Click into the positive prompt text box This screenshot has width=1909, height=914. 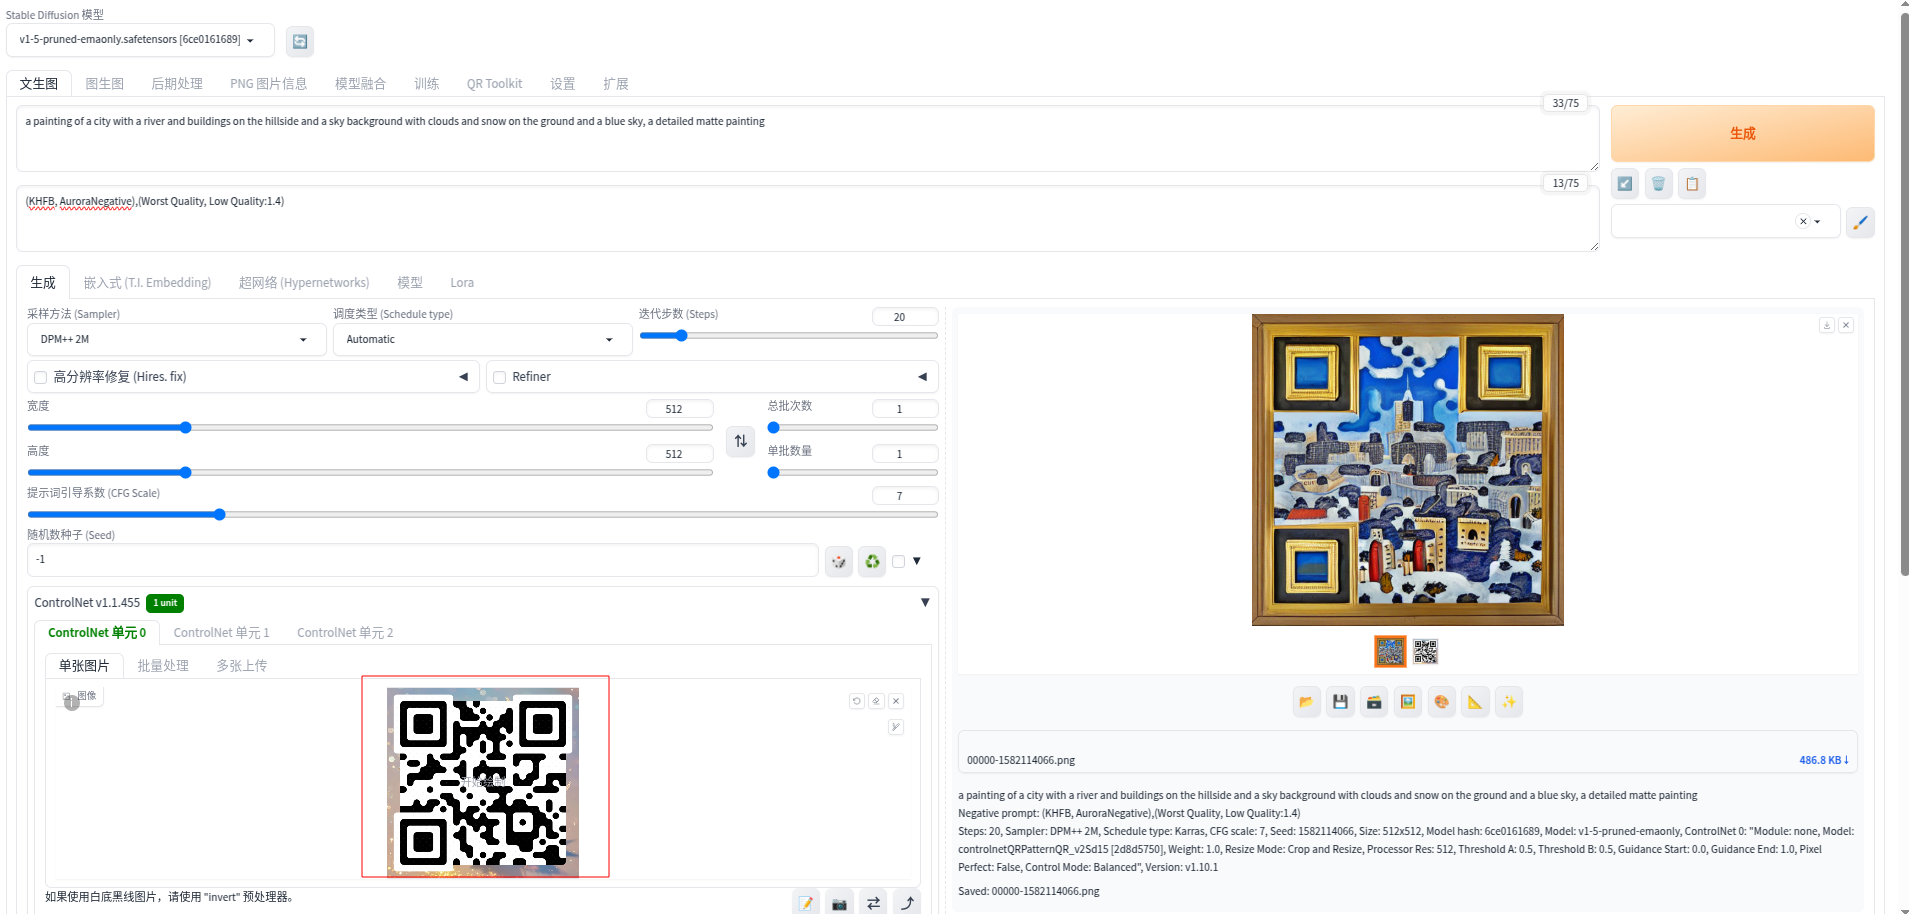[x=807, y=138]
